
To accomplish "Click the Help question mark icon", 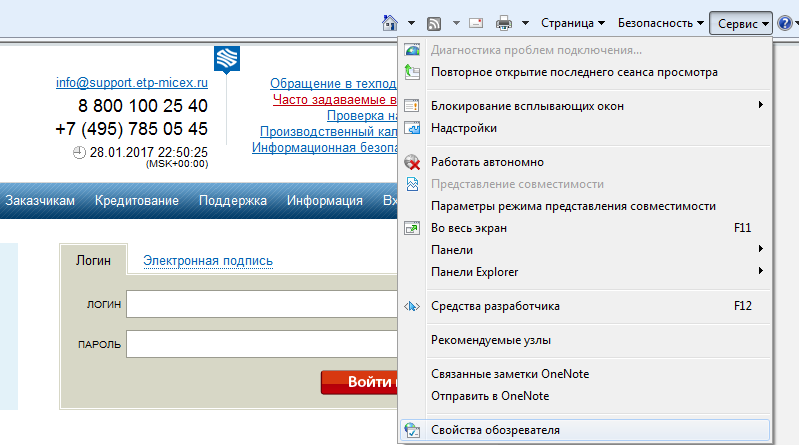I will point(785,22).
